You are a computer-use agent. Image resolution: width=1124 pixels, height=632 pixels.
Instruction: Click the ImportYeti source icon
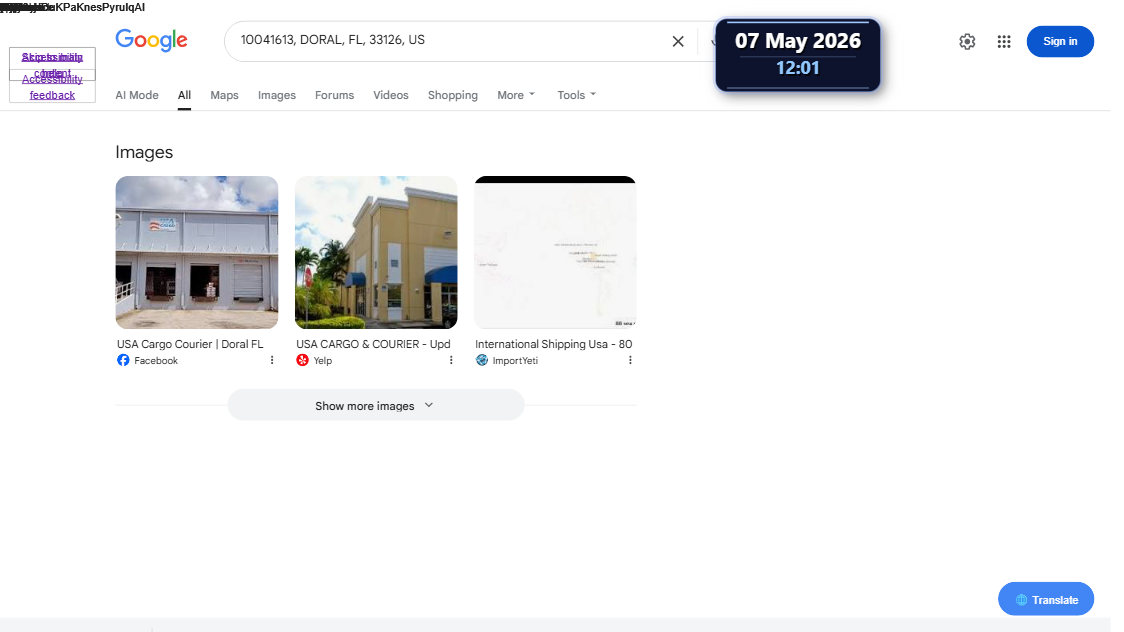point(482,360)
